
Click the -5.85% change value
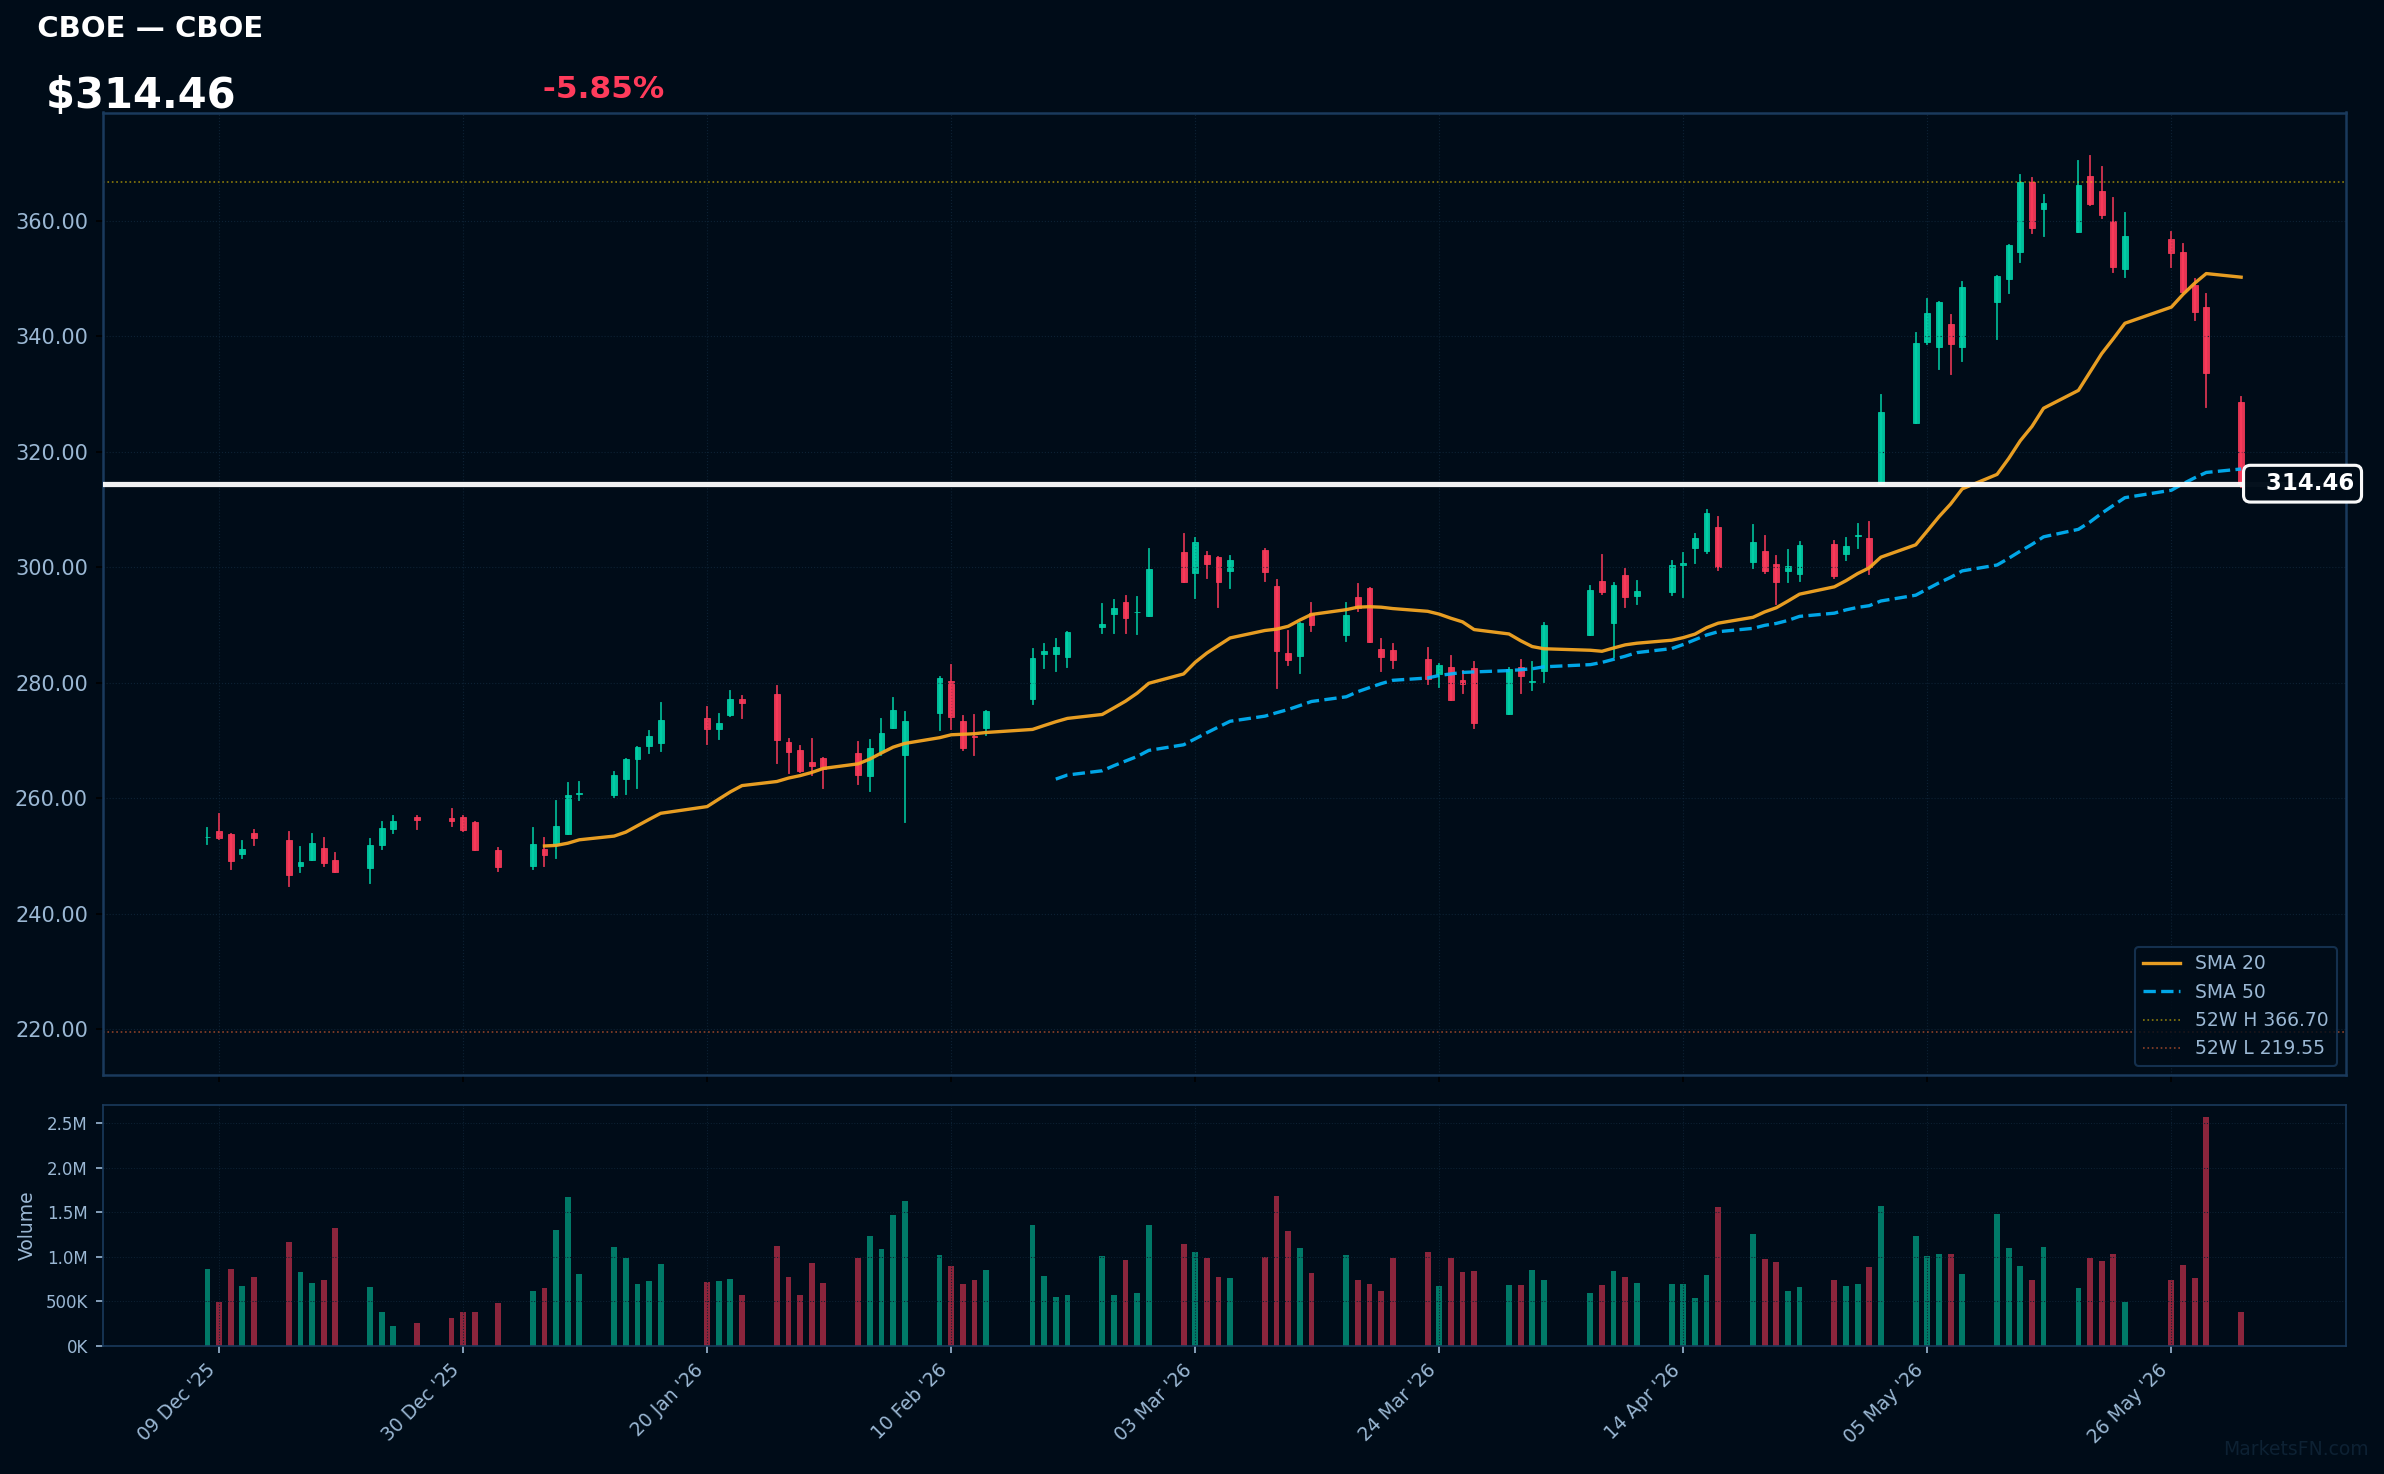pos(603,88)
